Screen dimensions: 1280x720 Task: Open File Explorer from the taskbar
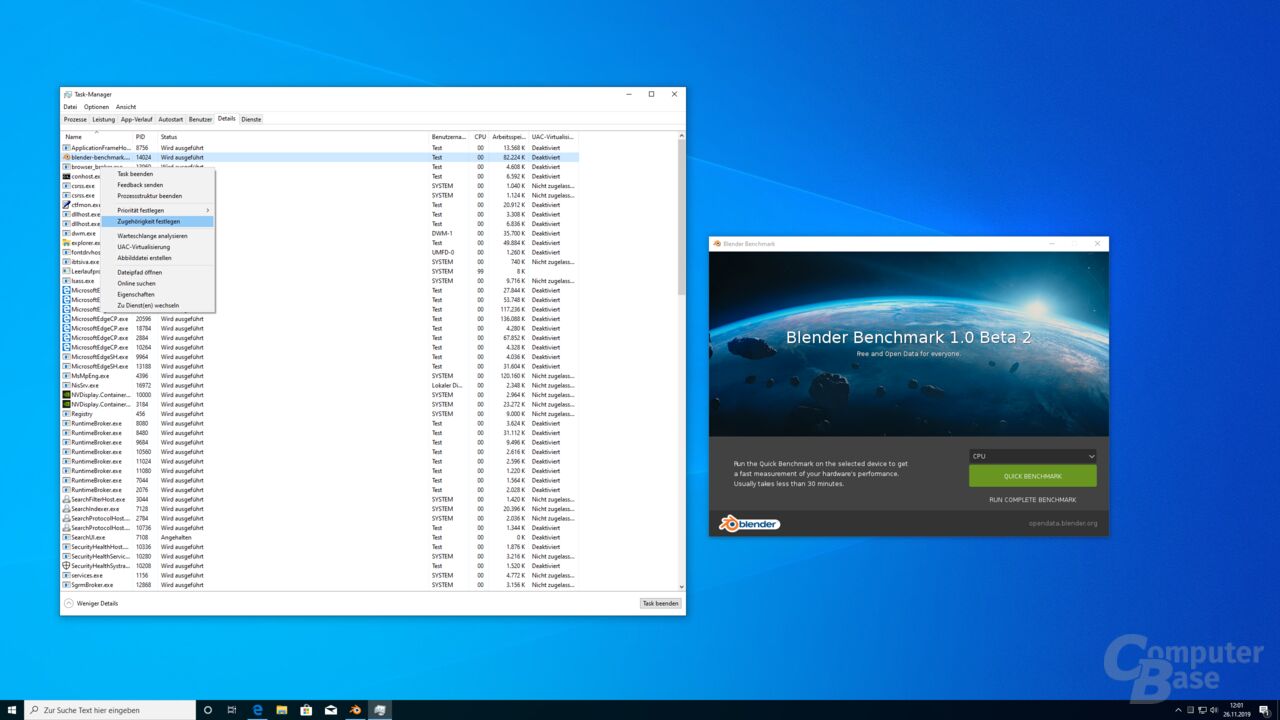pos(282,710)
